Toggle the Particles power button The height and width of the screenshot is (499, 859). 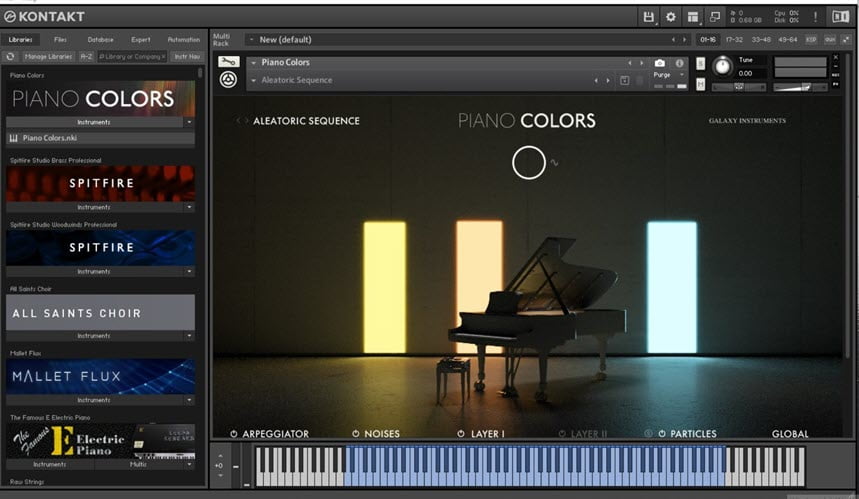coord(662,434)
